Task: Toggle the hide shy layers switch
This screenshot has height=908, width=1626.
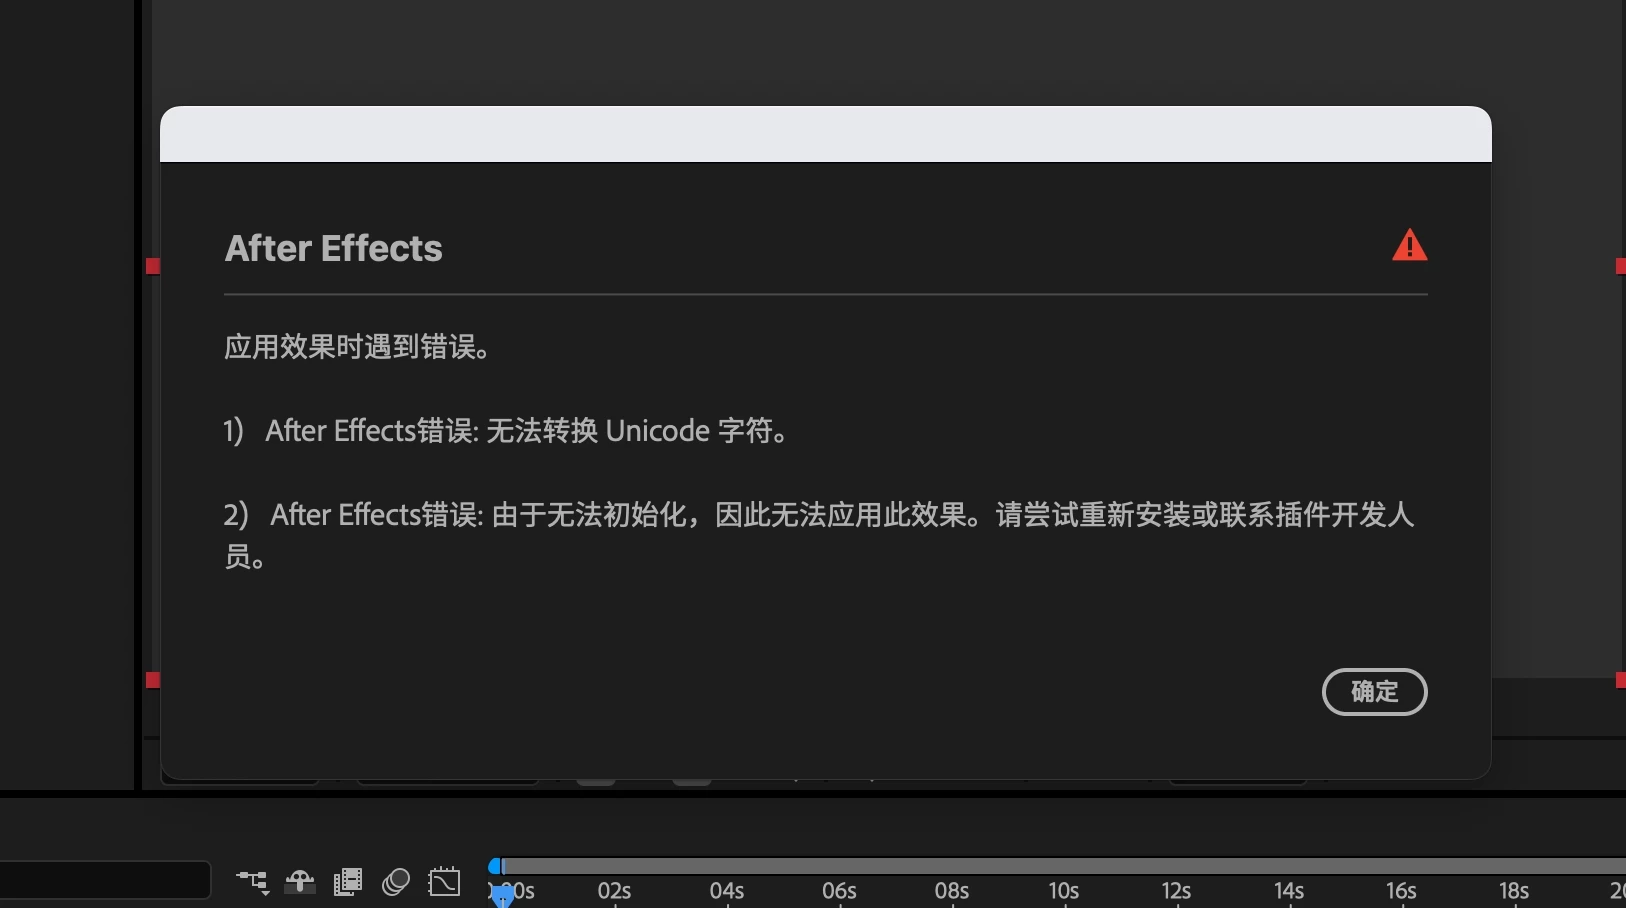Action: pyautogui.click(x=300, y=882)
